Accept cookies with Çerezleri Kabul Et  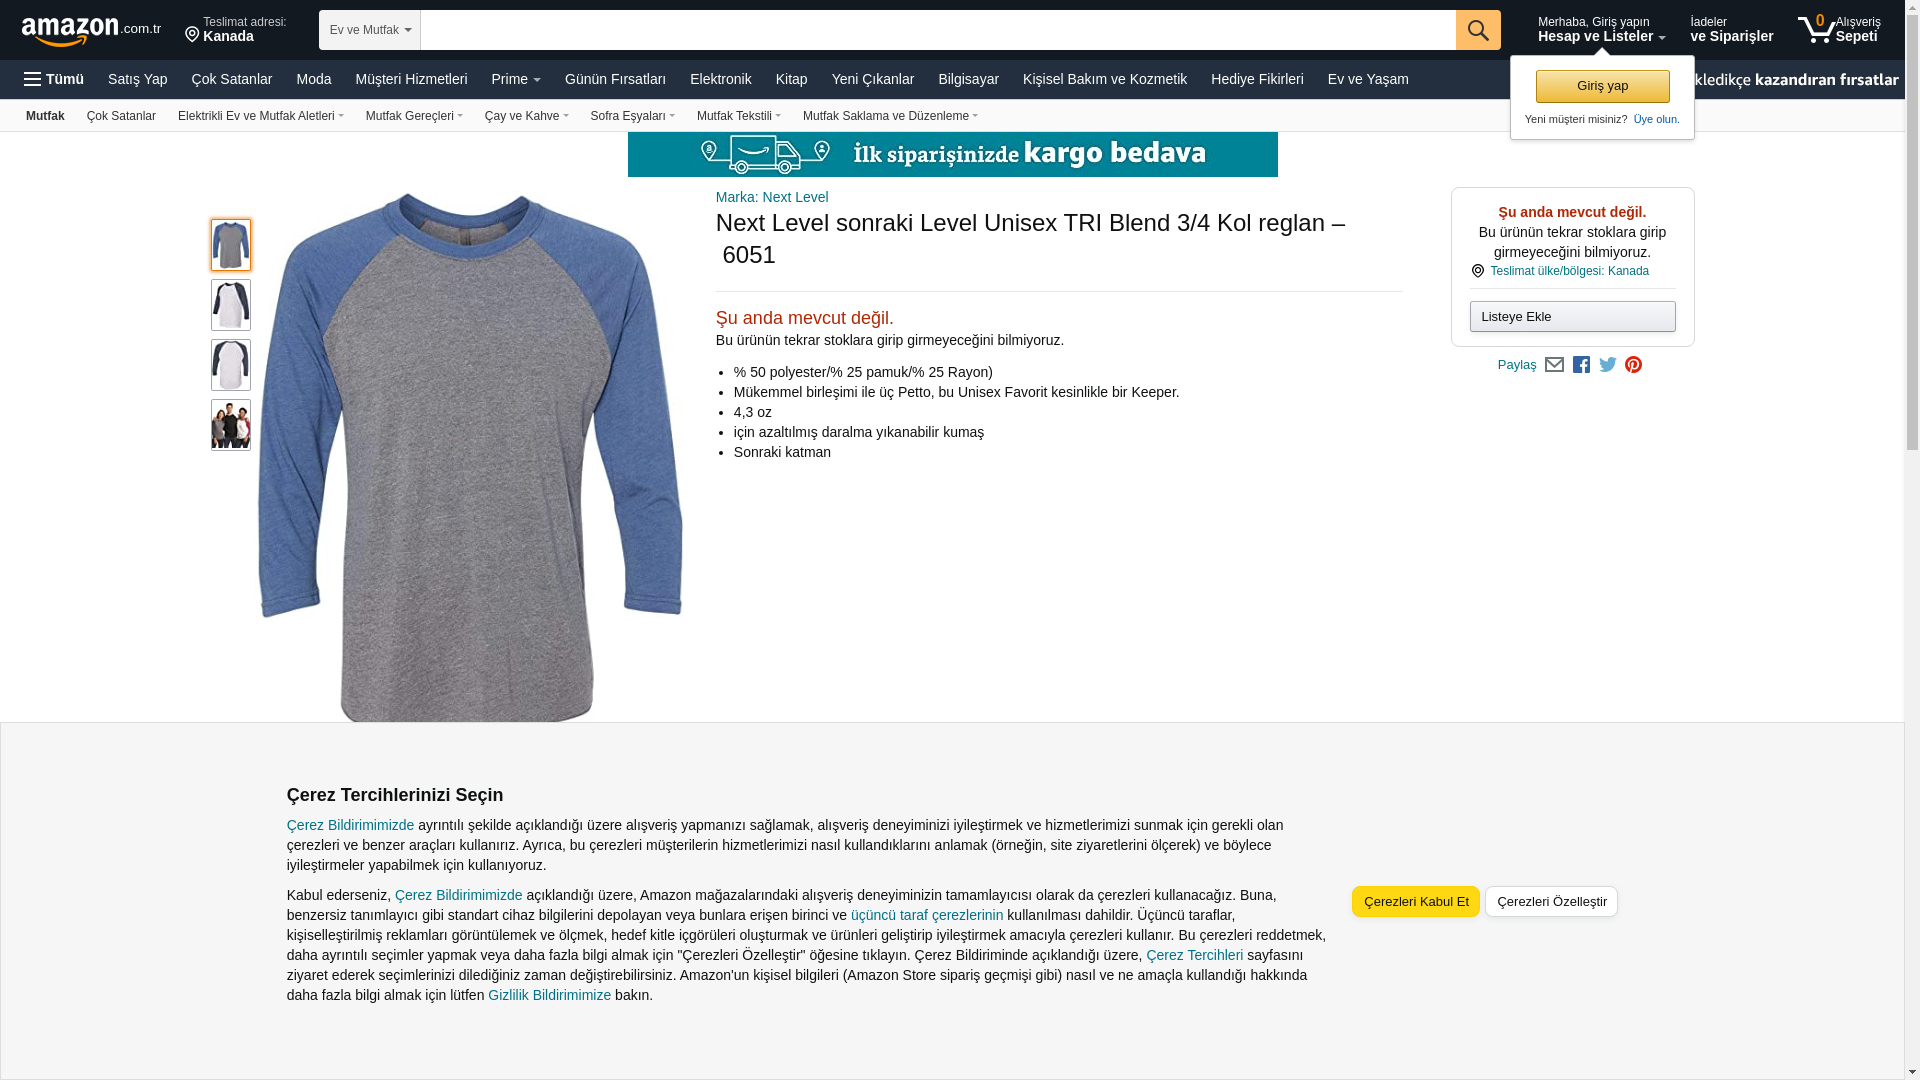click(x=1415, y=901)
